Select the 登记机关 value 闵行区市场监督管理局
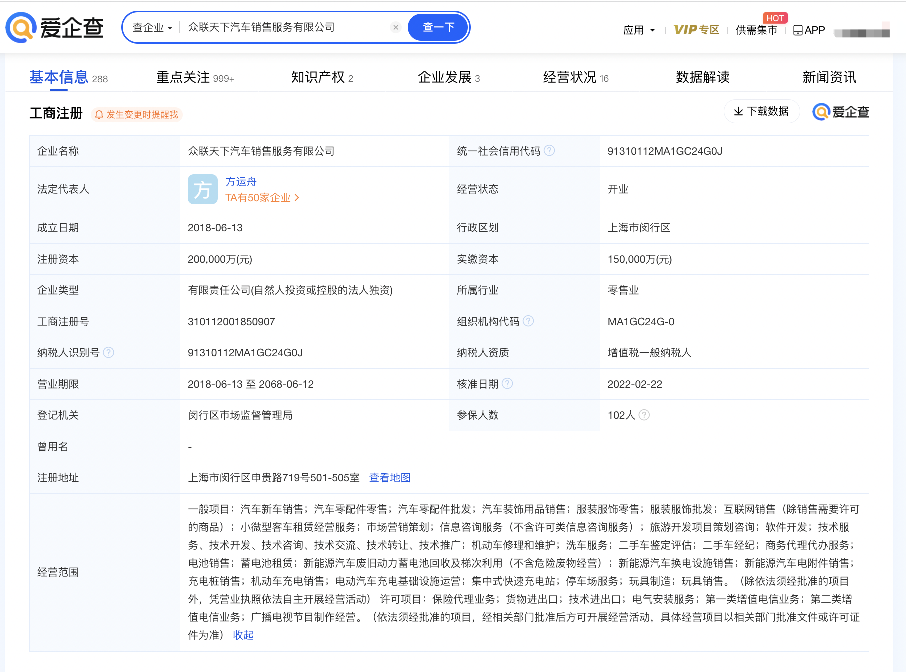906x672 pixels. (240, 415)
